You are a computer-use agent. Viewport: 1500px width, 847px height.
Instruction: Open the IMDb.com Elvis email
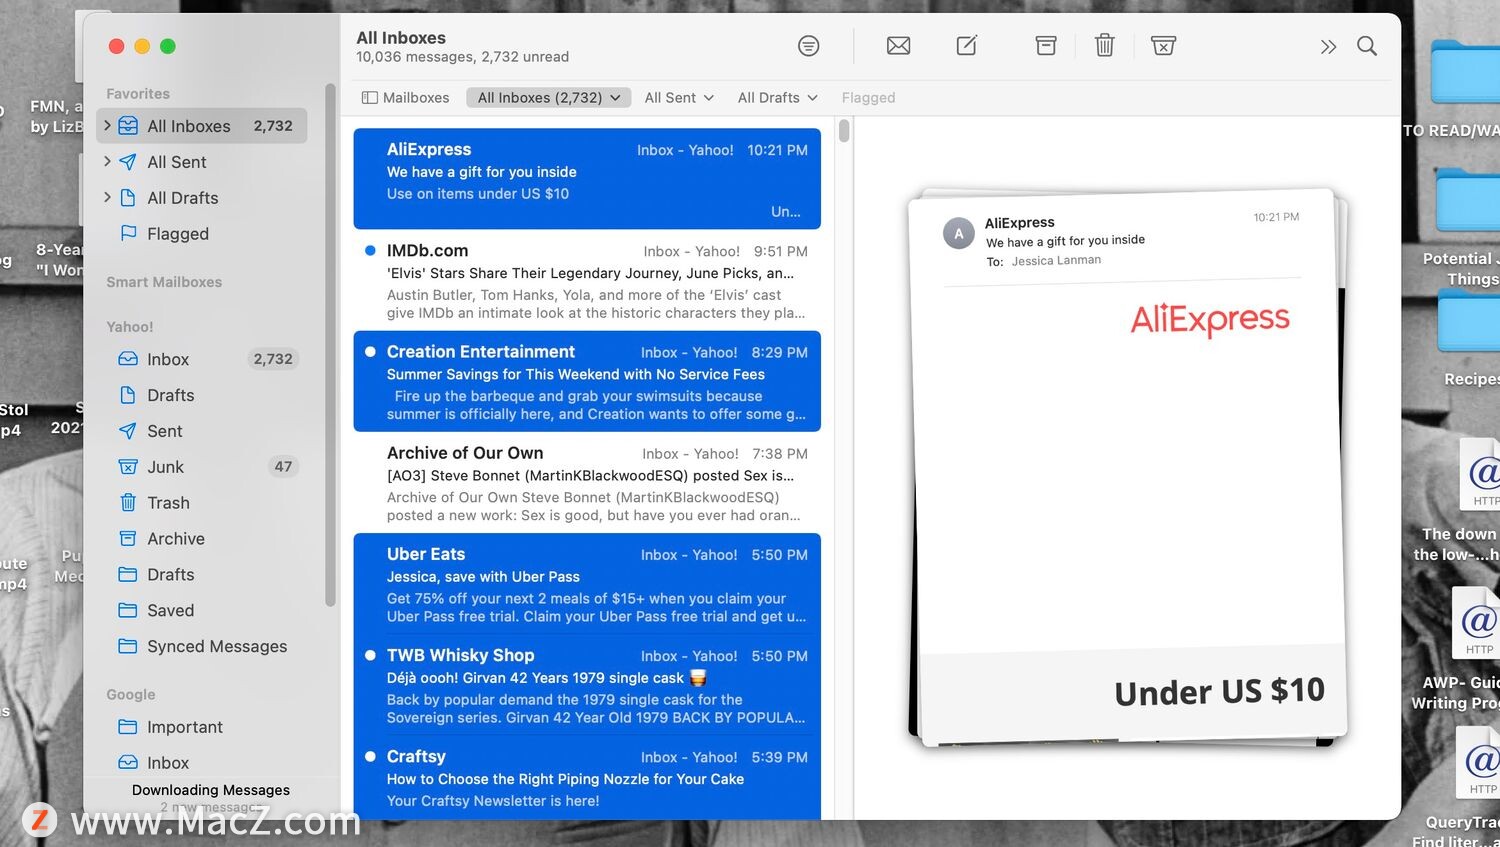587,280
